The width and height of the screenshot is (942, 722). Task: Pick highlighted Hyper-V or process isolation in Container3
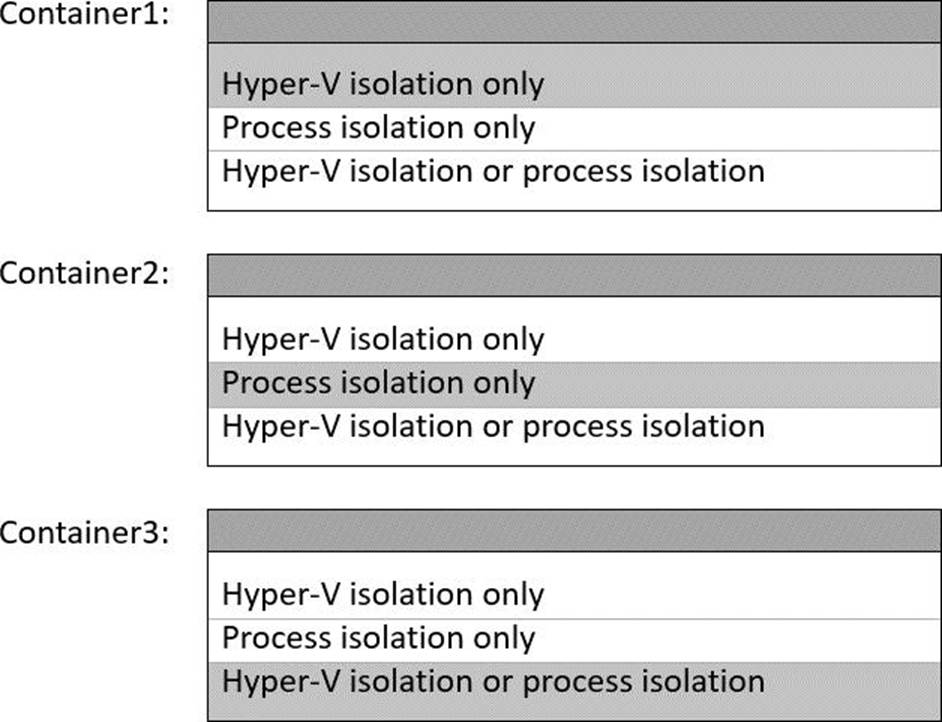[574, 683]
